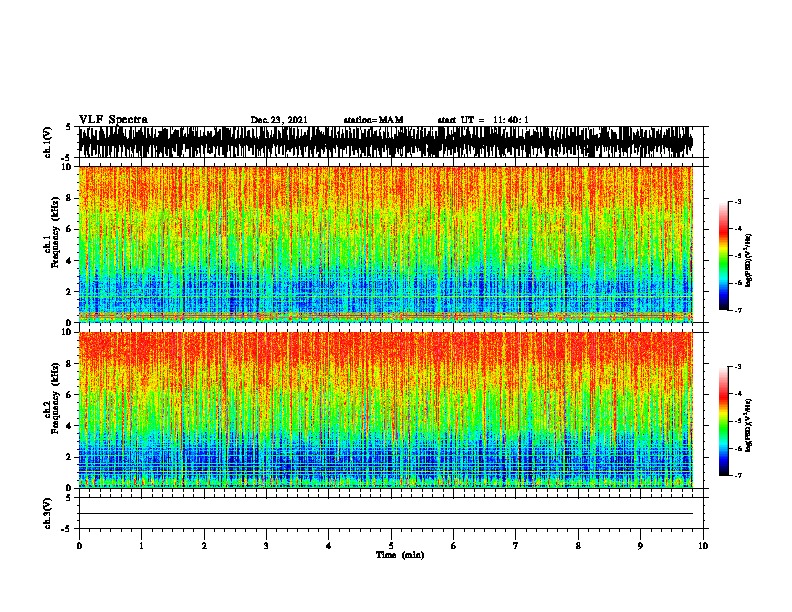Select the "Dec. 23, 2021" date text

point(279,120)
